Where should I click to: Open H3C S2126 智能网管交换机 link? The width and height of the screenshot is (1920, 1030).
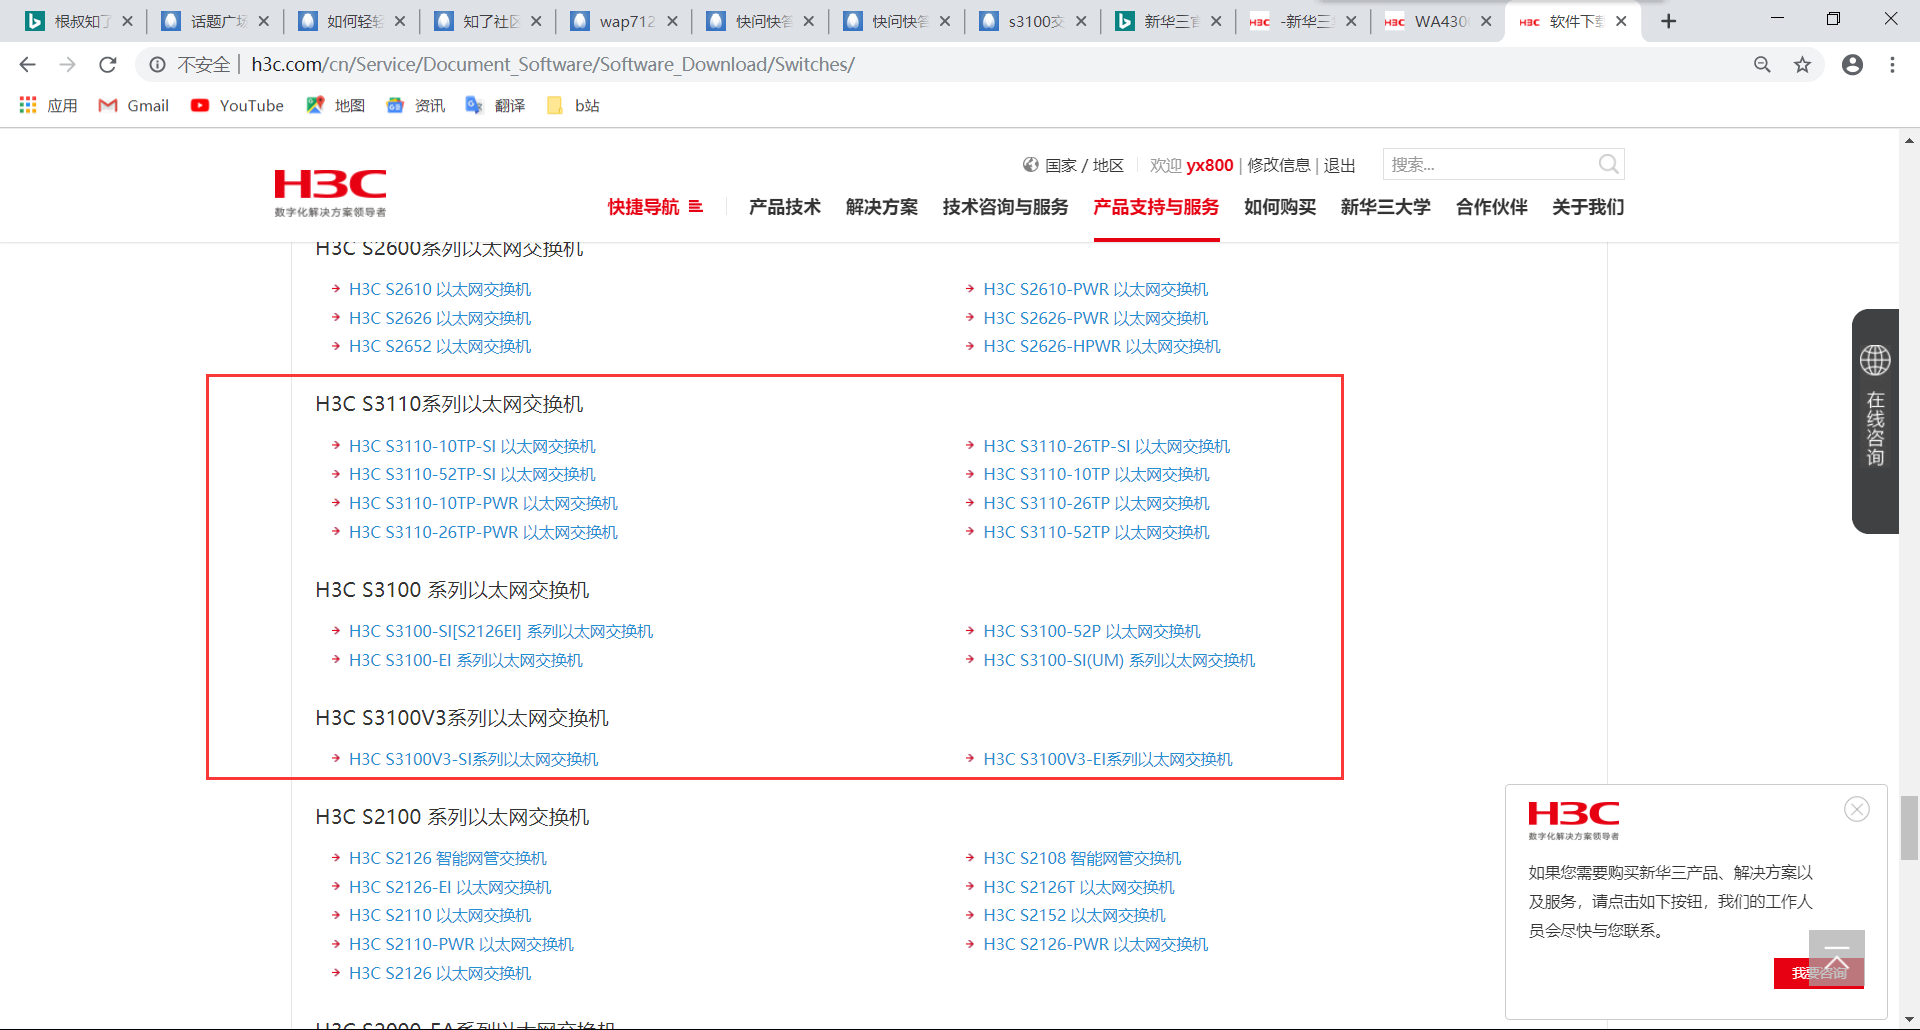click(x=448, y=858)
